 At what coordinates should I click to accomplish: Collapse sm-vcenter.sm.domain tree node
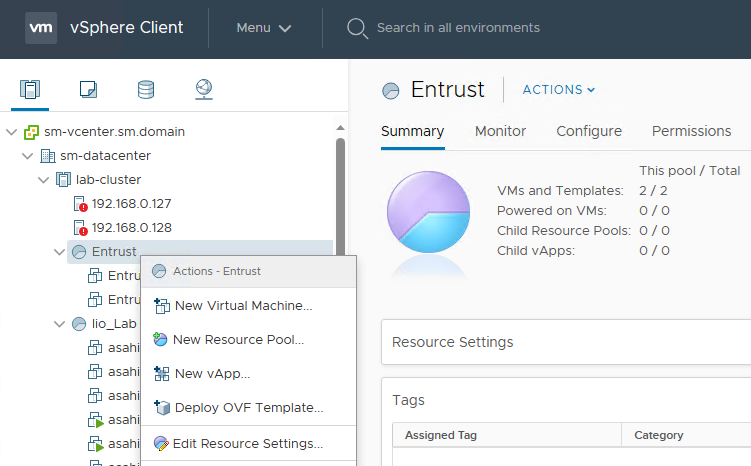[11, 132]
